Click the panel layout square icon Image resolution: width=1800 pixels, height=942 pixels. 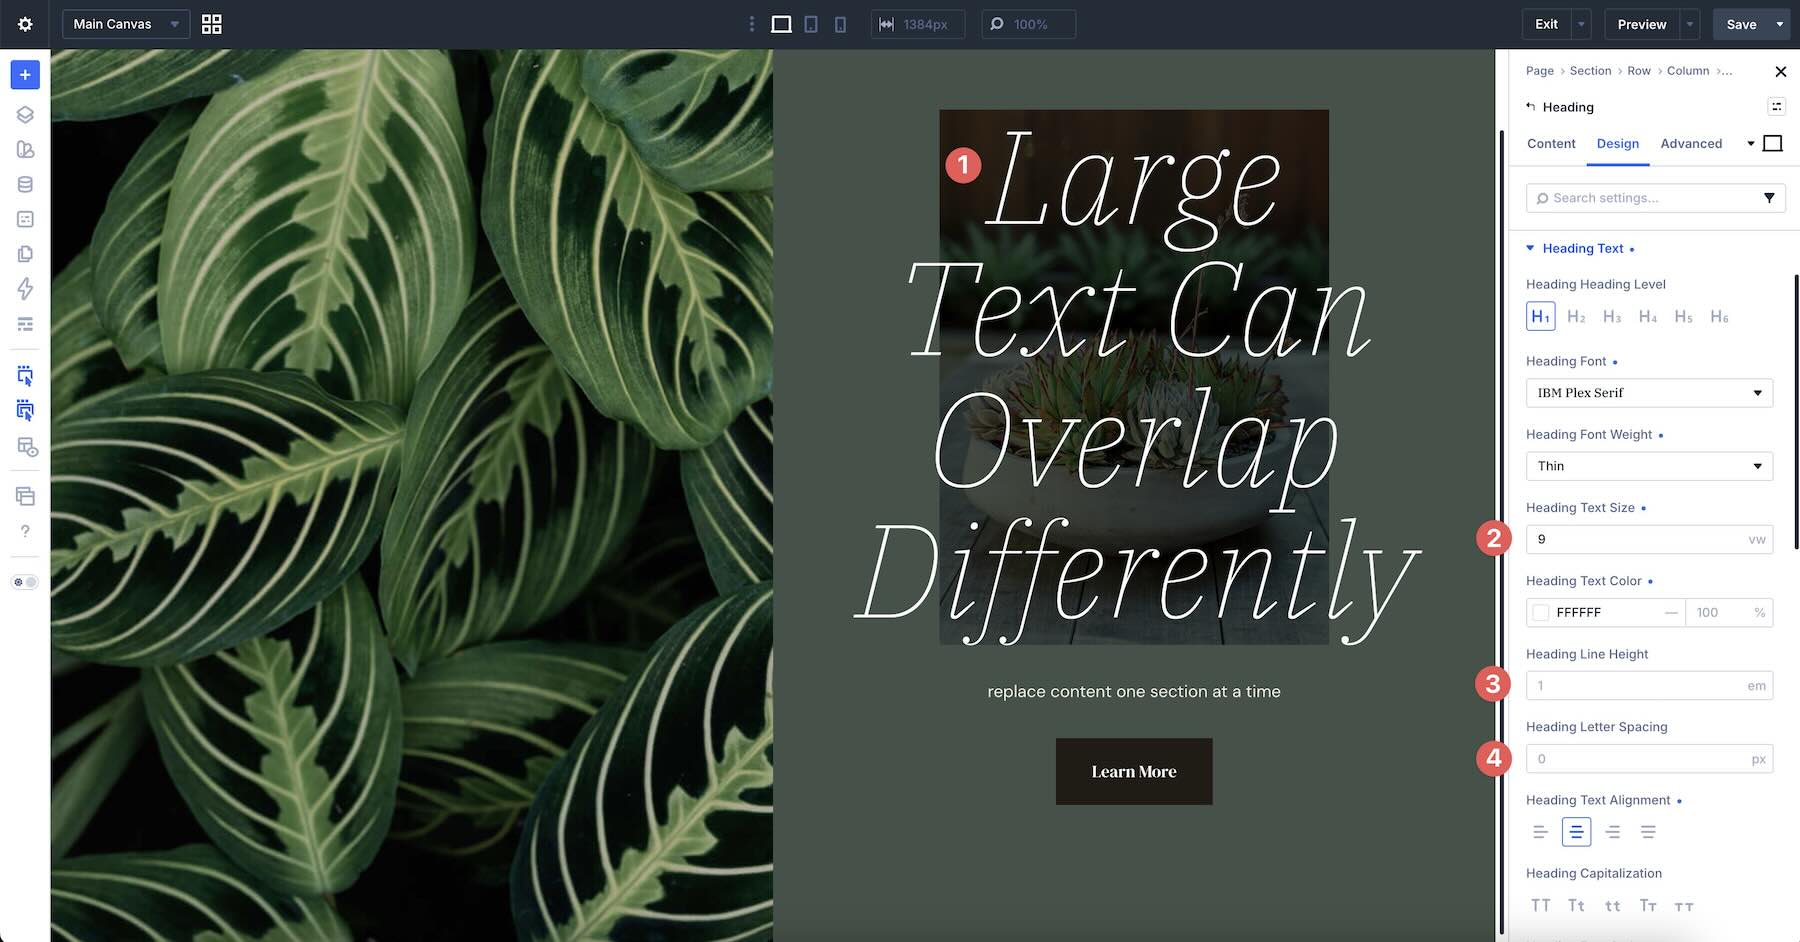point(1773,144)
